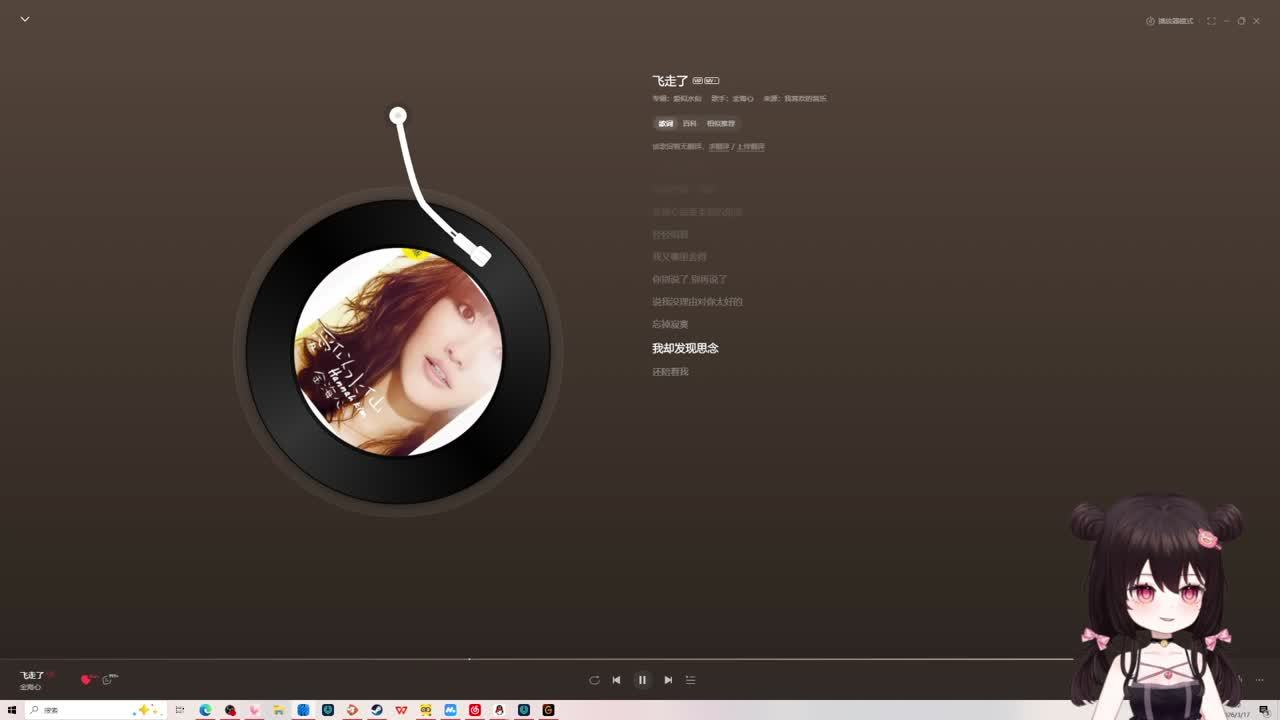Viewport: 1280px width, 720px height.
Task: Open the playlist queue
Action: pos(690,680)
